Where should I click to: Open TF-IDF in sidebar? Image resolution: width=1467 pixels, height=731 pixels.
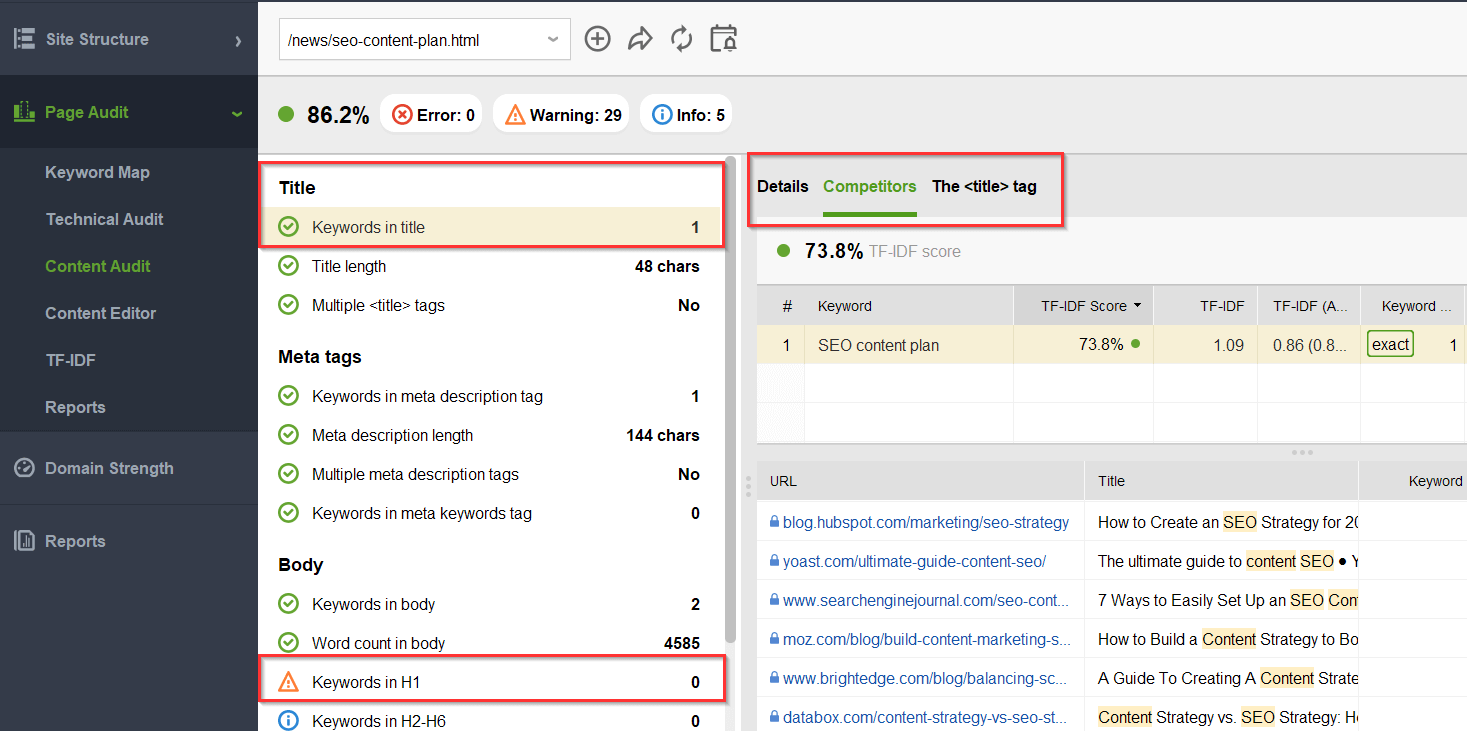(x=70, y=360)
